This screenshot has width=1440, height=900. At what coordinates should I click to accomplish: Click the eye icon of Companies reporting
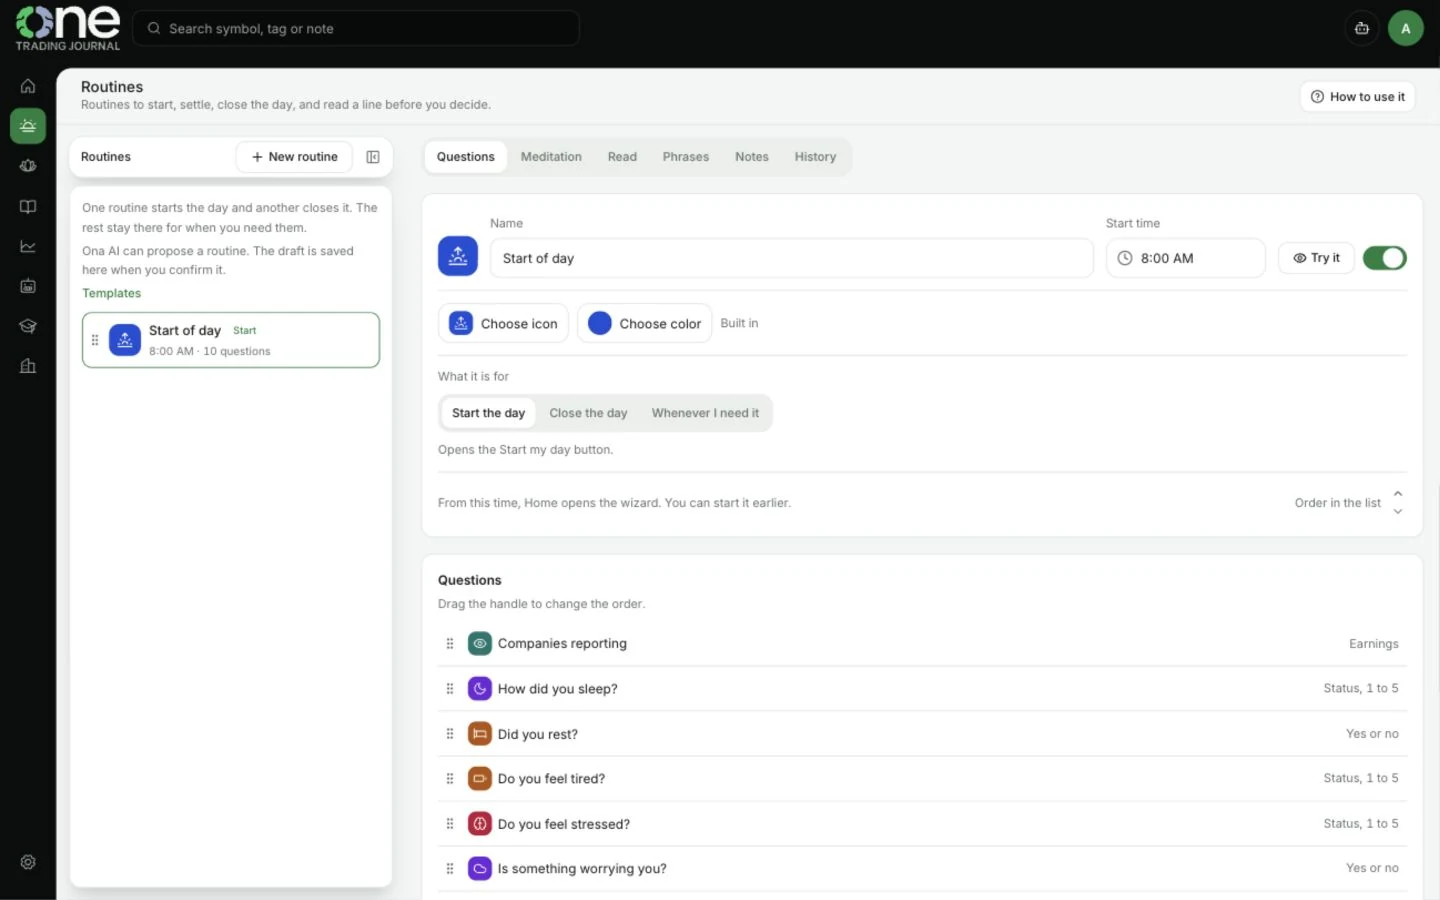[480, 644]
